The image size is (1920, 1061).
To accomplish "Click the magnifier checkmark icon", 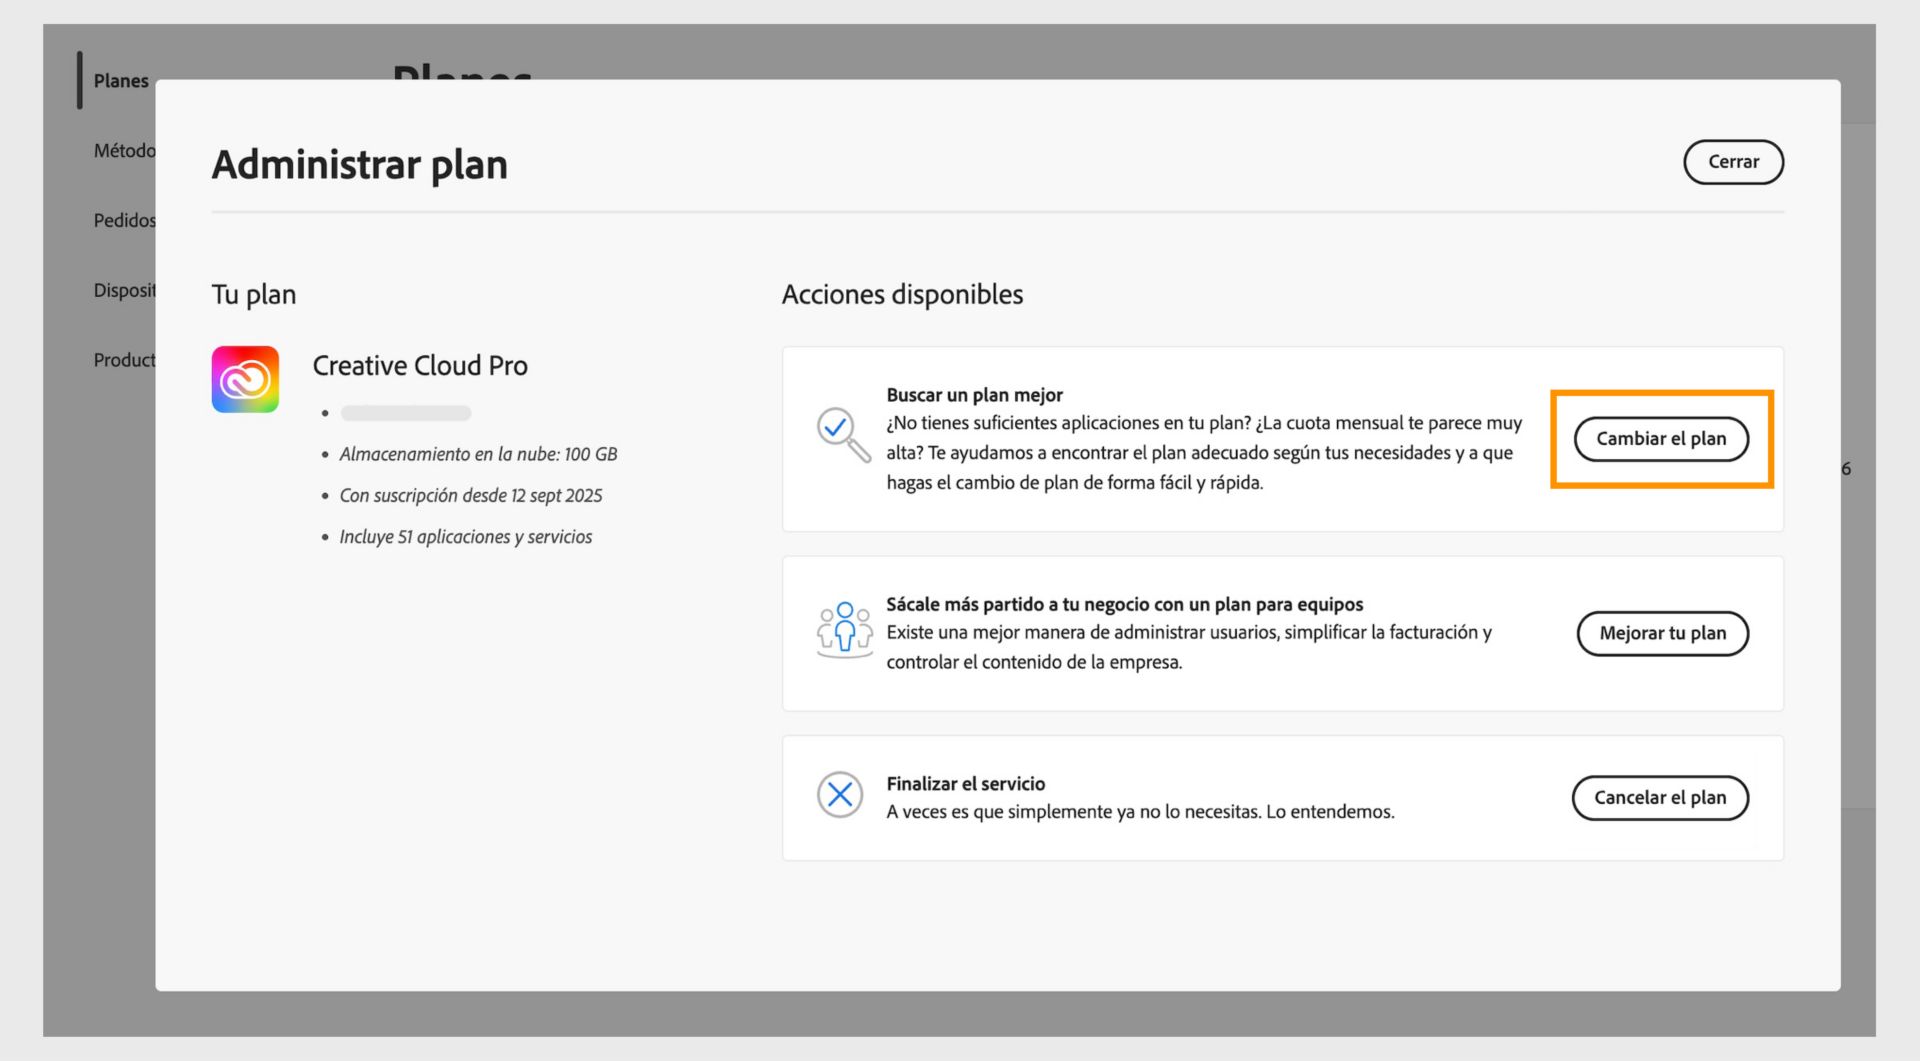I will click(843, 434).
